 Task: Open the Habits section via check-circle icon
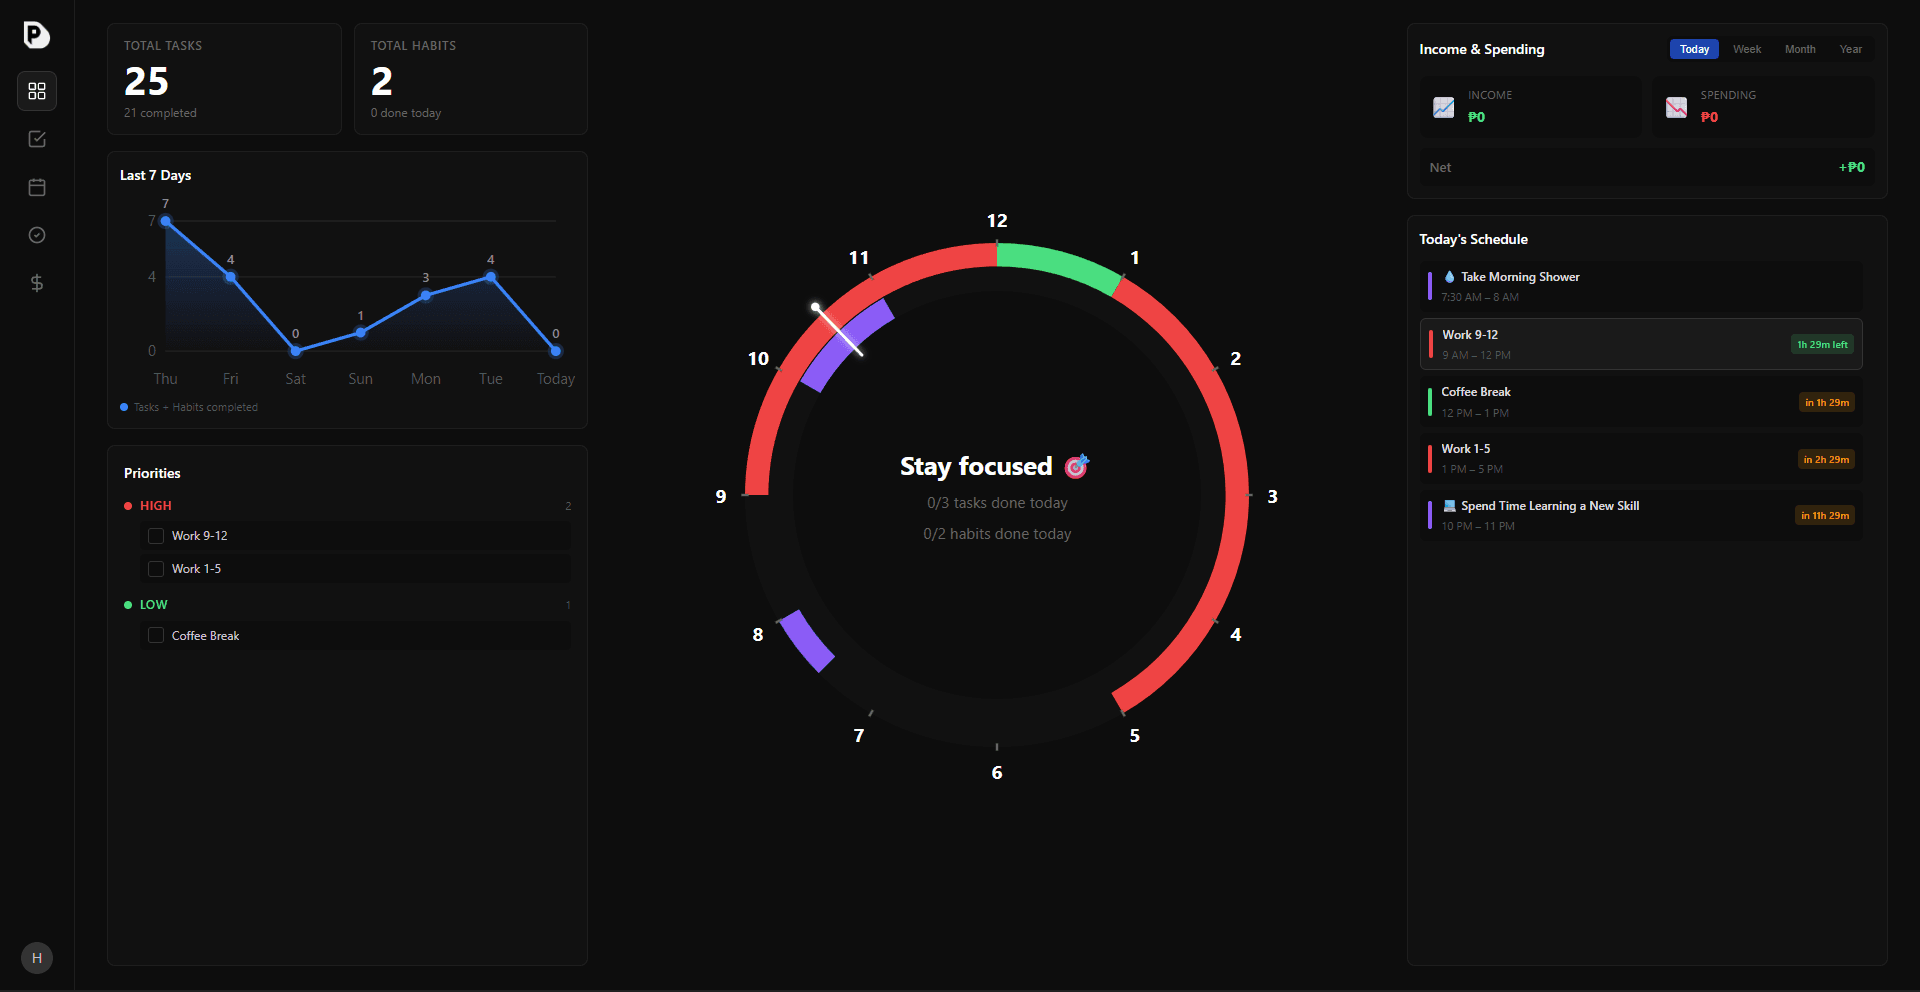(37, 235)
